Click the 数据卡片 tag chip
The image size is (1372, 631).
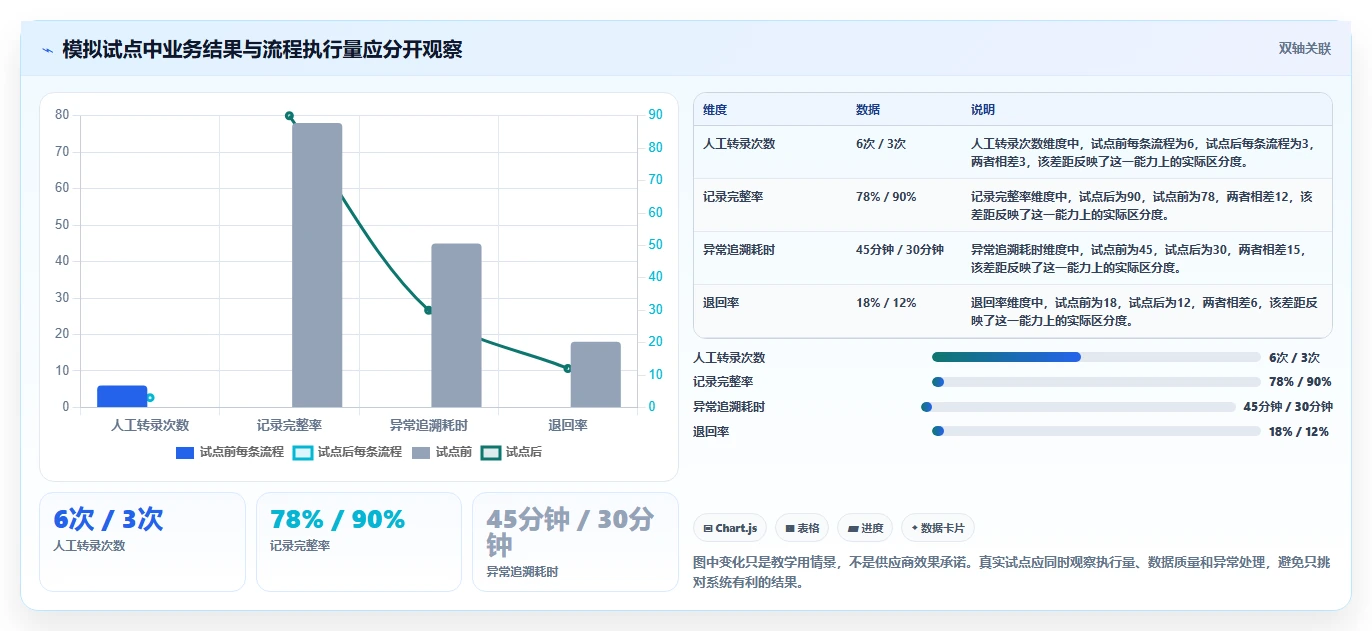pos(938,528)
